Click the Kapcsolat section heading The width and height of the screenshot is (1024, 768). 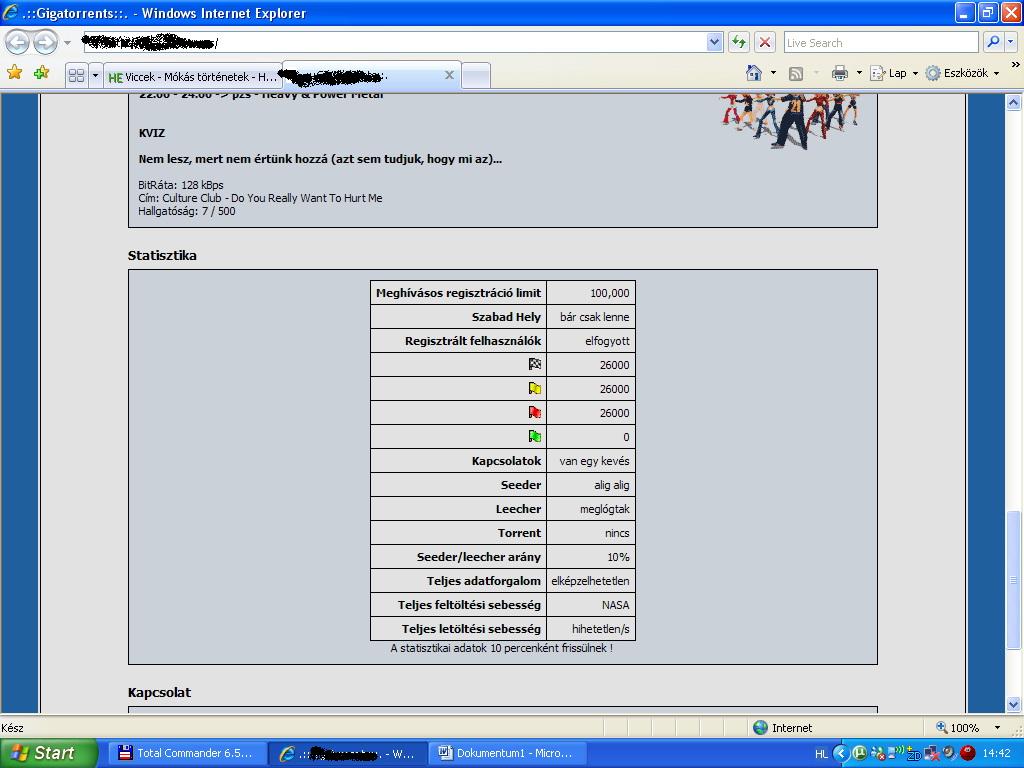(x=159, y=692)
